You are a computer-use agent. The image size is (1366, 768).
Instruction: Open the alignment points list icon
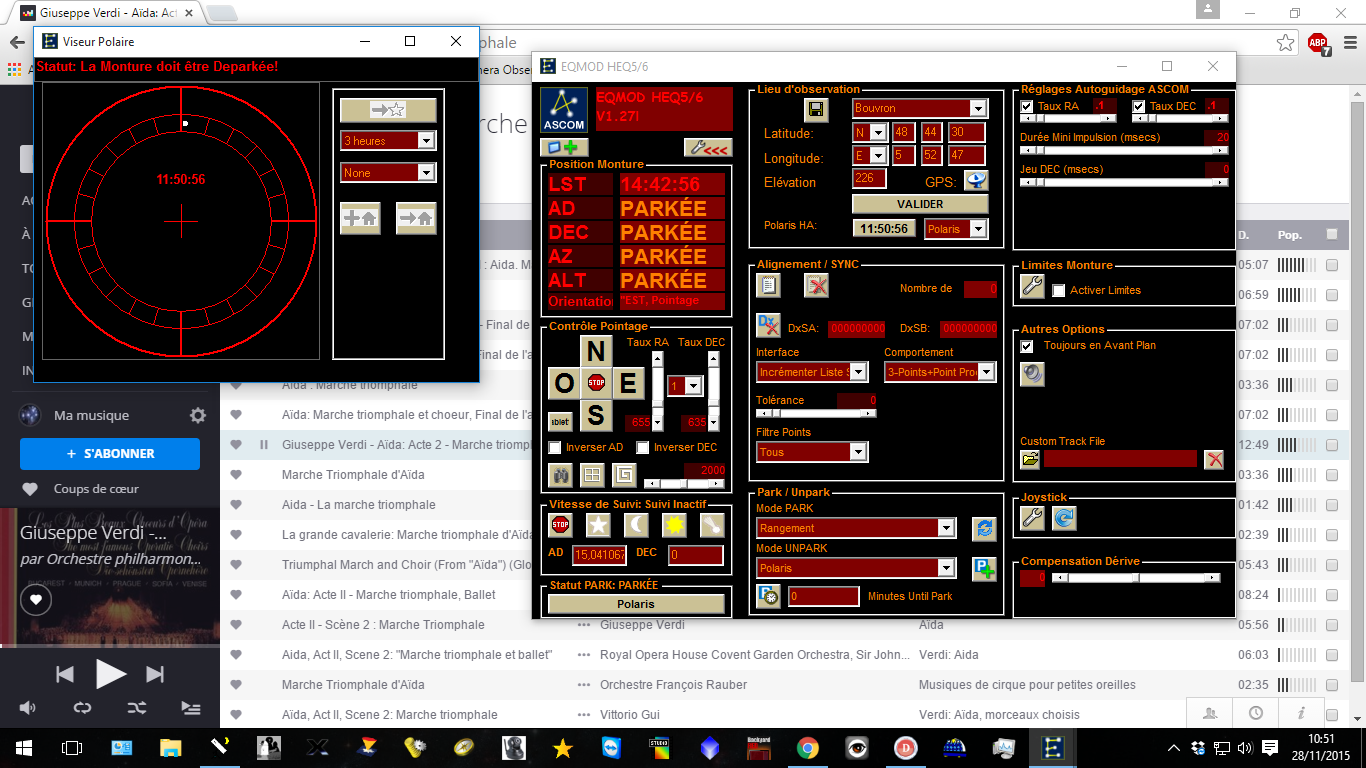tap(768, 286)
